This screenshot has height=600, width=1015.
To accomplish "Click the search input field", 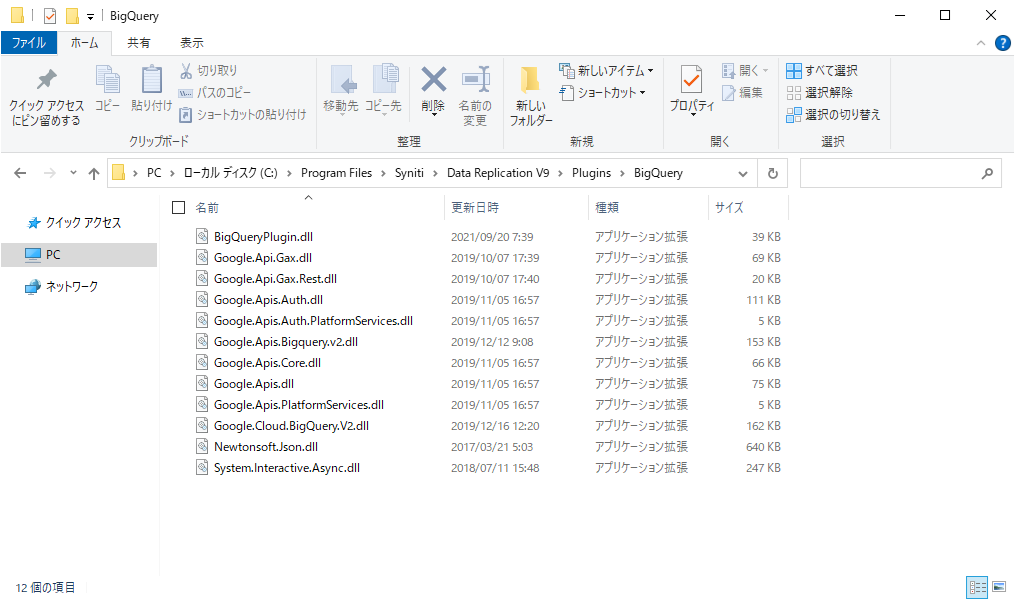I will (x=900, y=173).
